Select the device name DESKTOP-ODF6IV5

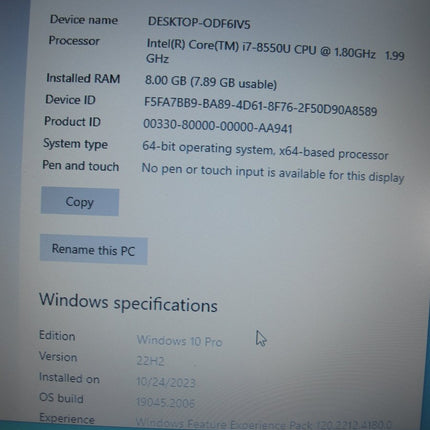[x=199, y=23]
